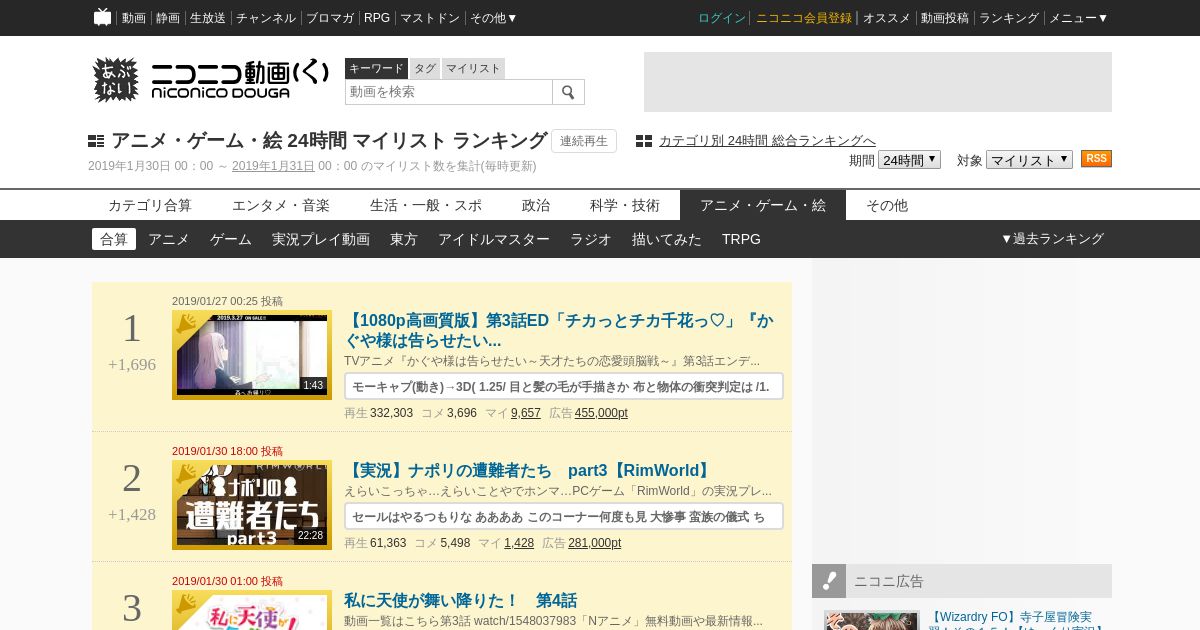The height and width of the screenshot is (630, 1200).
Task: Click the 生放送 top menu link
Action: coord(208,18)
